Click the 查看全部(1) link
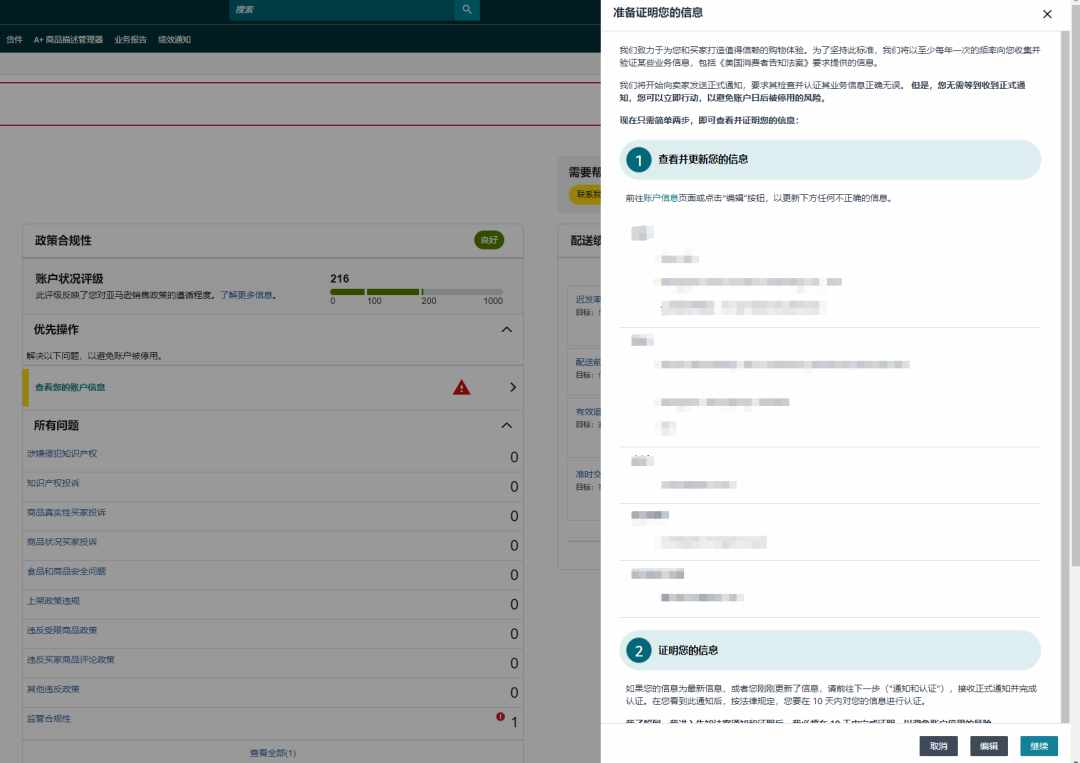 [x=273, y=753]
